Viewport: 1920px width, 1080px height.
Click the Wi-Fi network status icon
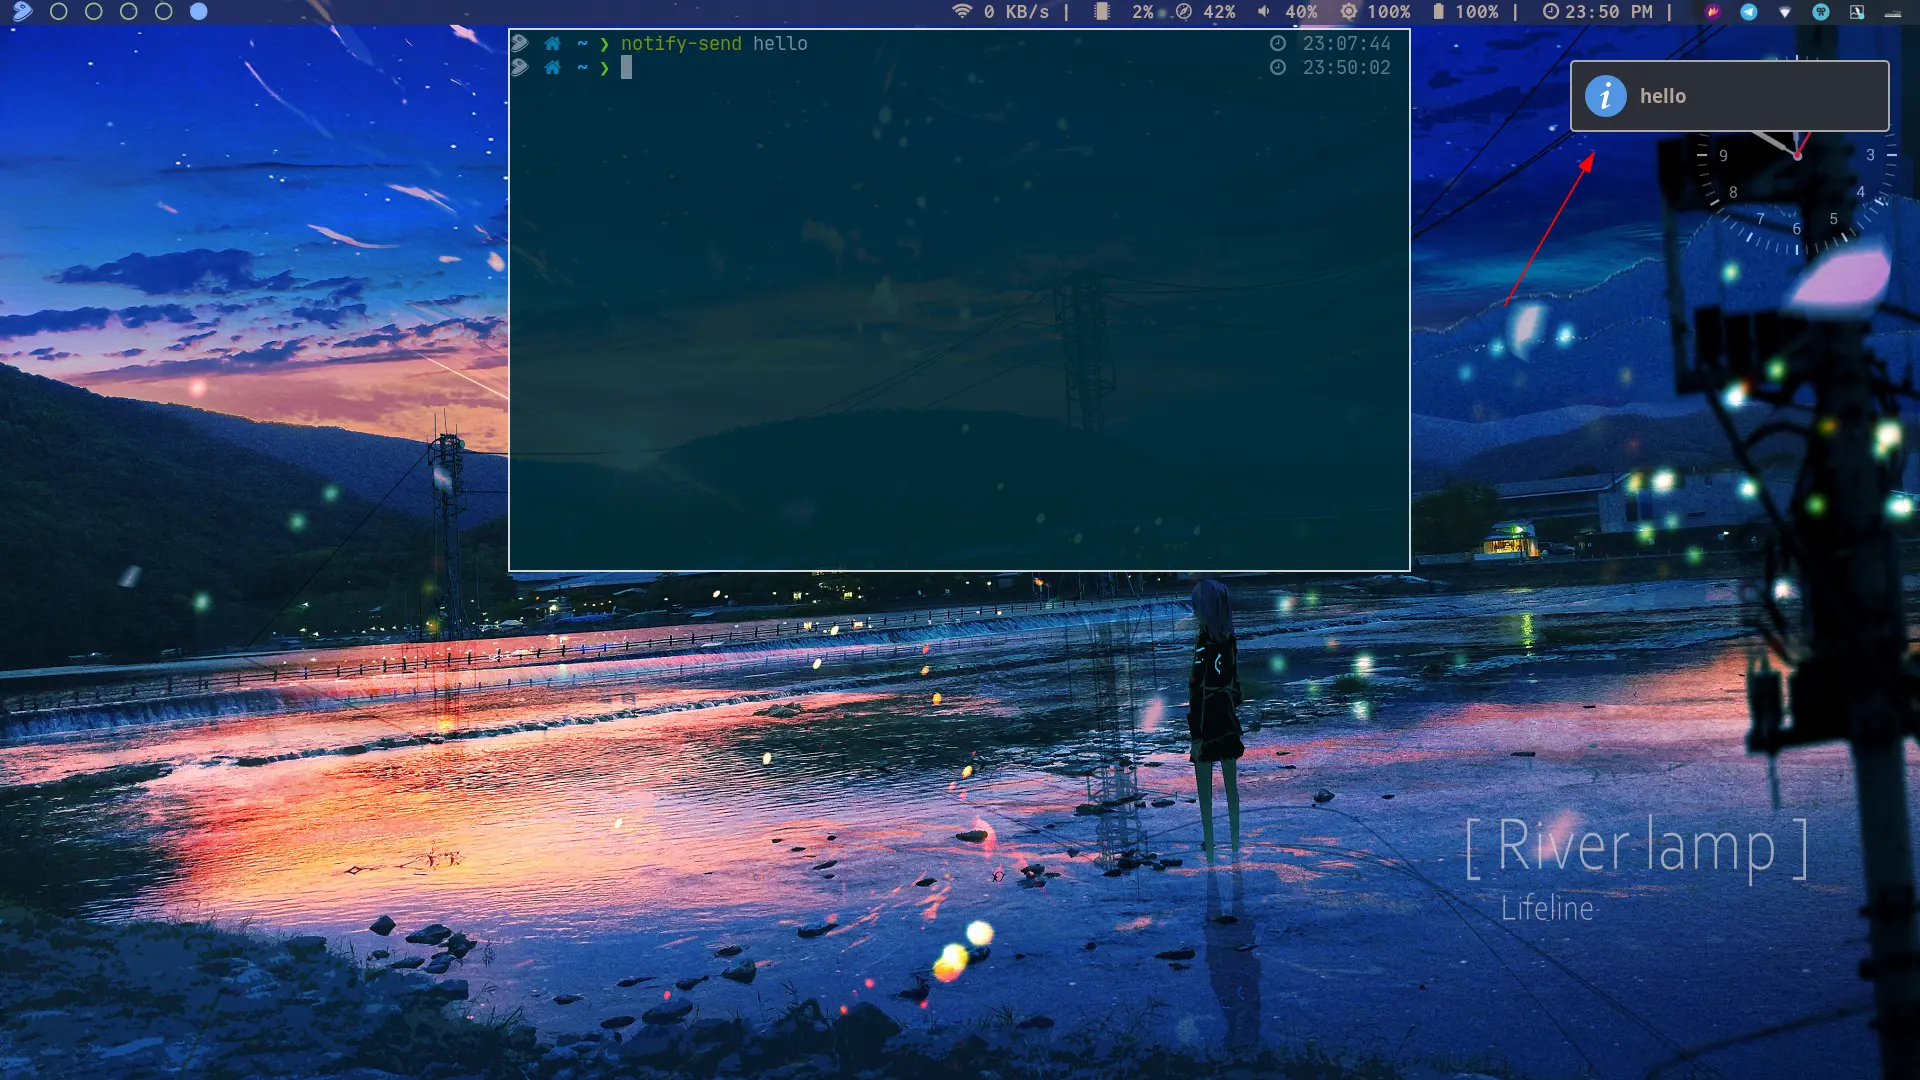[962, 12]
